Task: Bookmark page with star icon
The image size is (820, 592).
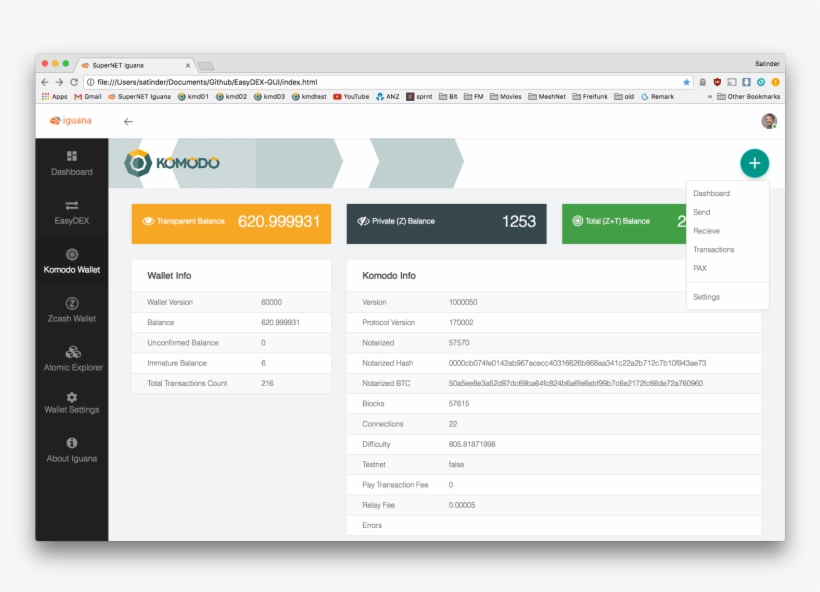Action: (x=686, y=82)
